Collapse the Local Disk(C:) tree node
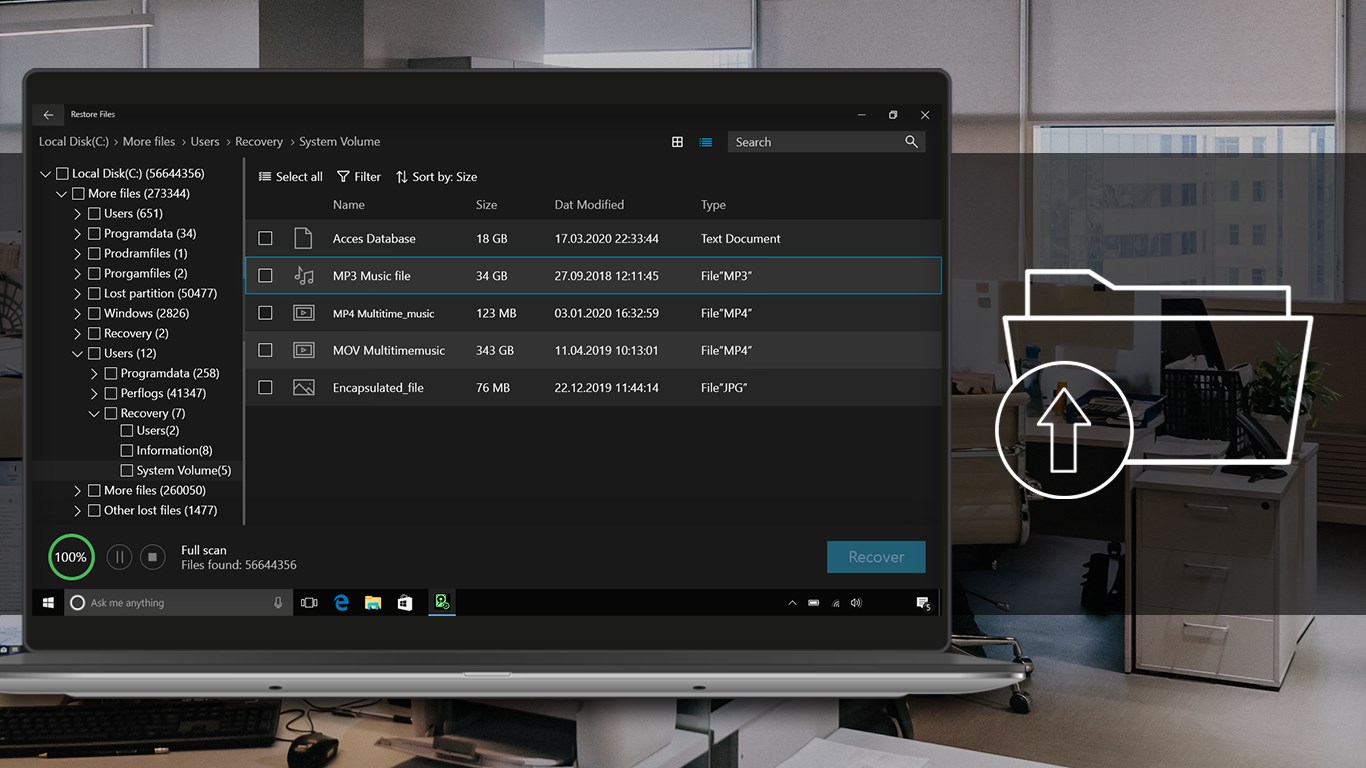The width and height of the screenshot is (1366, 768). tap(45, 174)
